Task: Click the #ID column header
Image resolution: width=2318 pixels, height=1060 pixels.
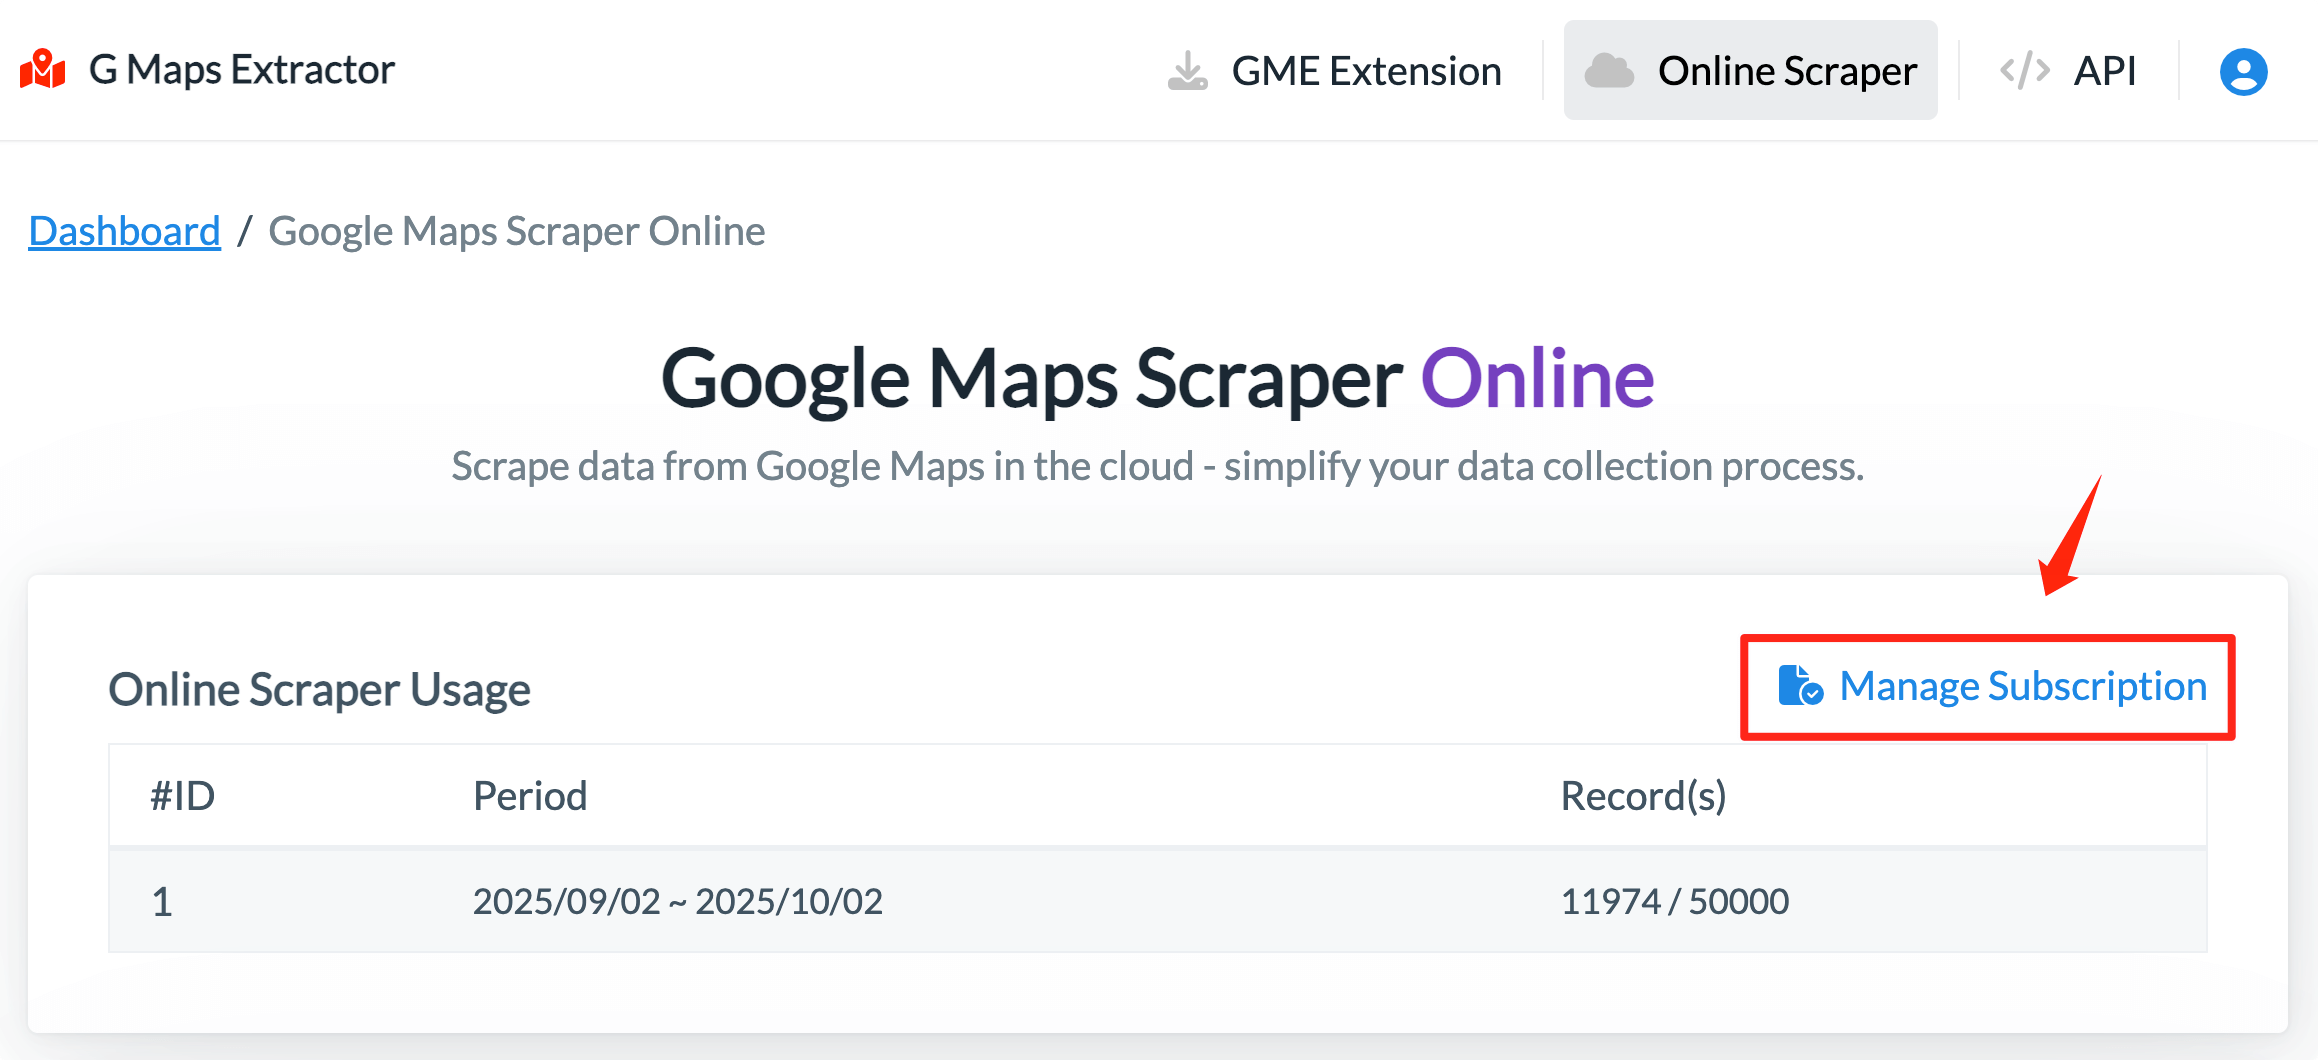Action: click(x=183, y=796)
